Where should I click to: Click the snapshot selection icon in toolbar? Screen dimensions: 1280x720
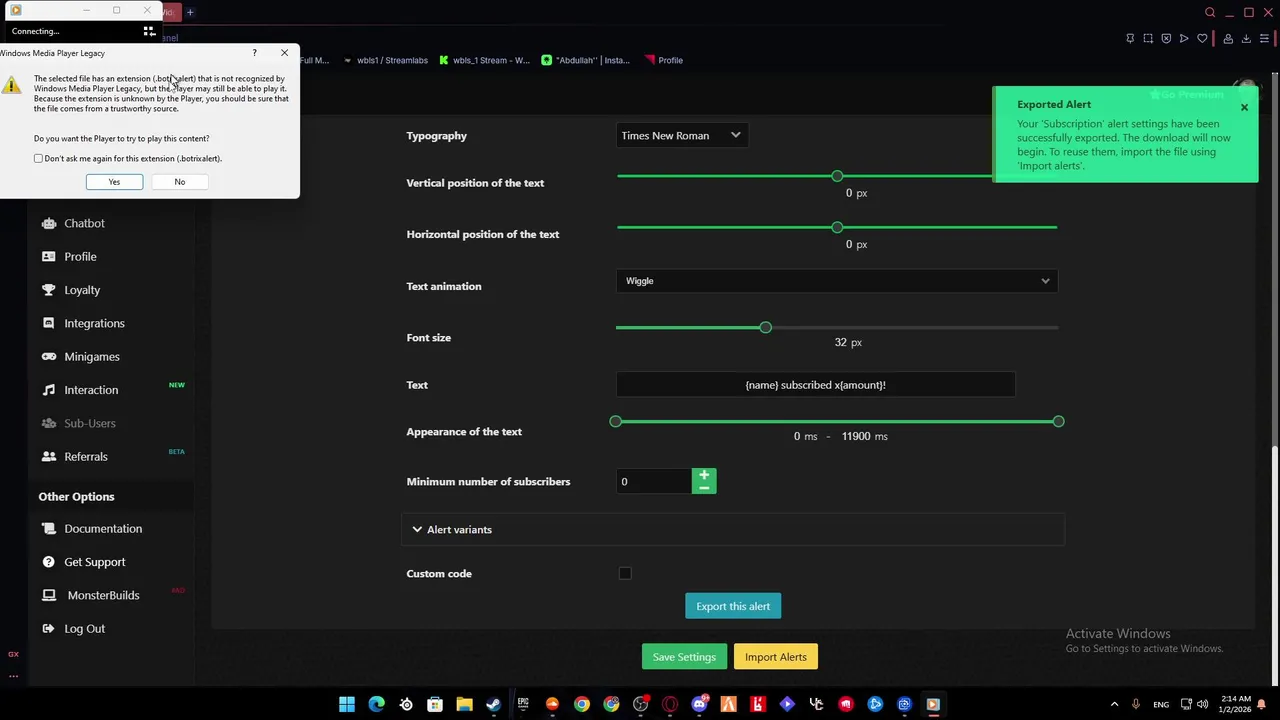tap(1148, 39)
